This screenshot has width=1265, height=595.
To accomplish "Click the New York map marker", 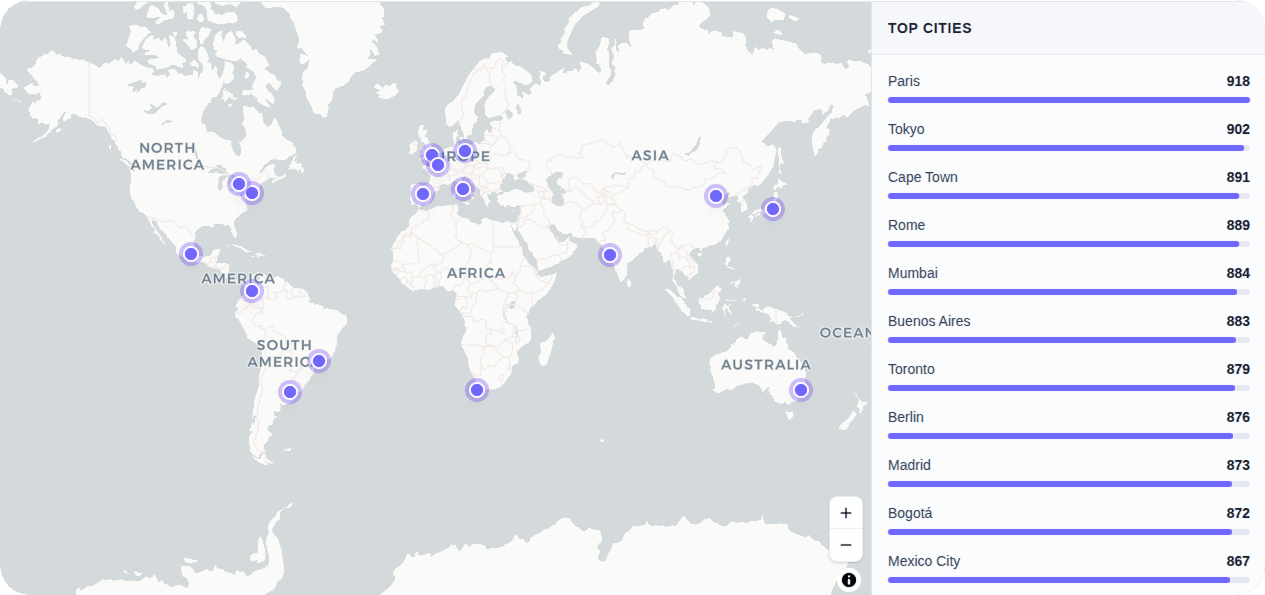I will [x=252, y=193].
